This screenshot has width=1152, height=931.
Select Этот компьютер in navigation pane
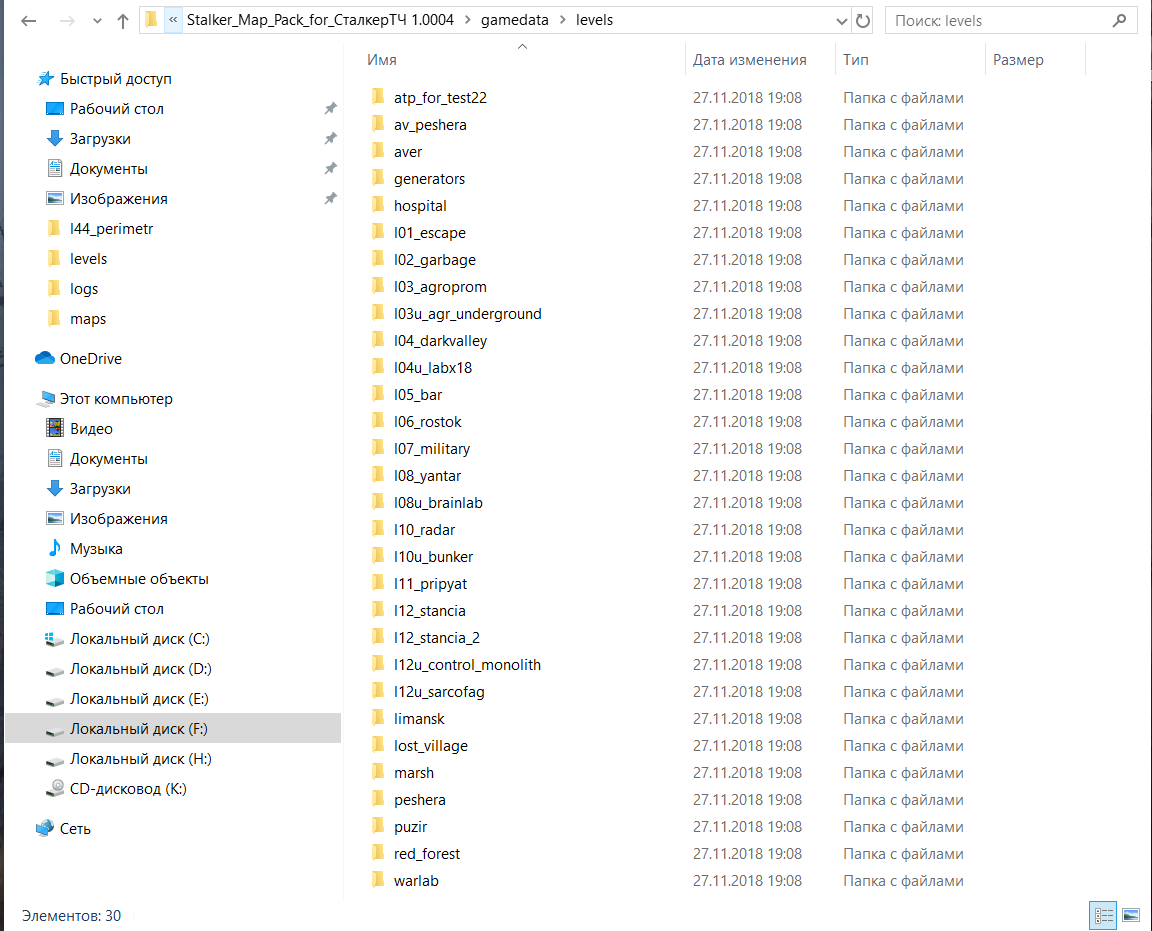tap(115, 399)
